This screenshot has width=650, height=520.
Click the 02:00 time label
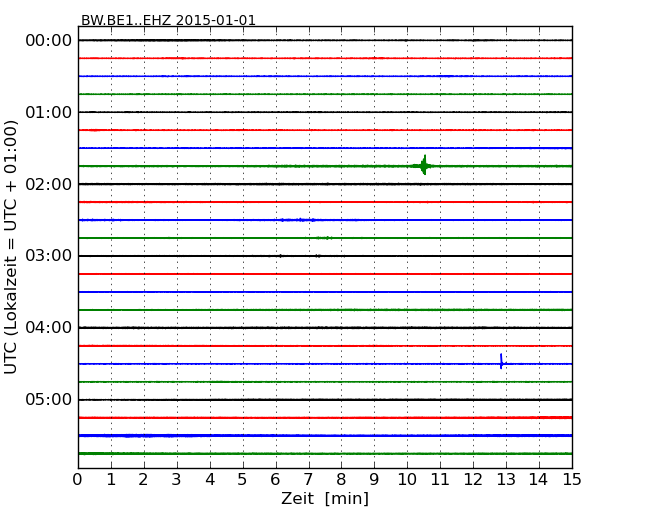click(x=49, y=184)
